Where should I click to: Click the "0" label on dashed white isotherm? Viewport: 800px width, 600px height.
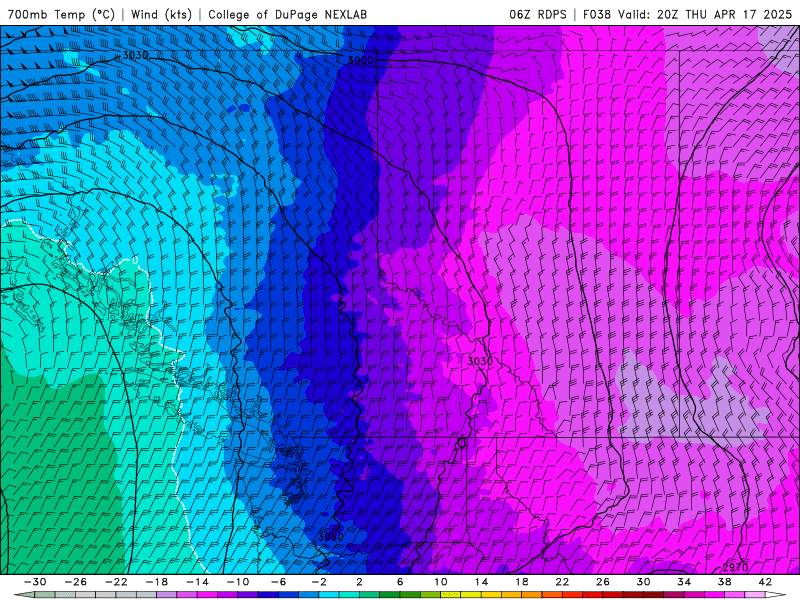point(135,260)
